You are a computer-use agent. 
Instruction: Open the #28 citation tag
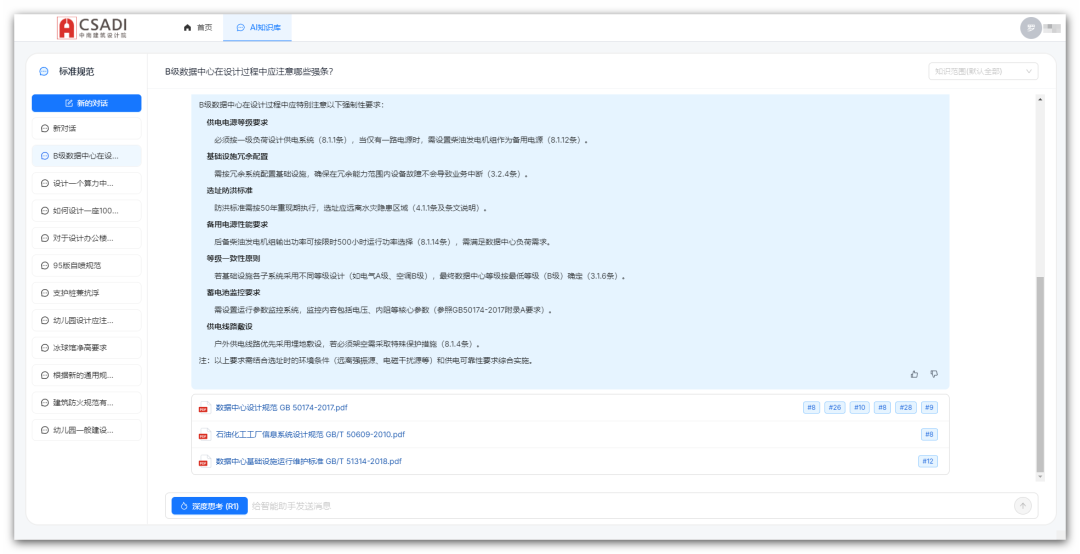(906, 408)
